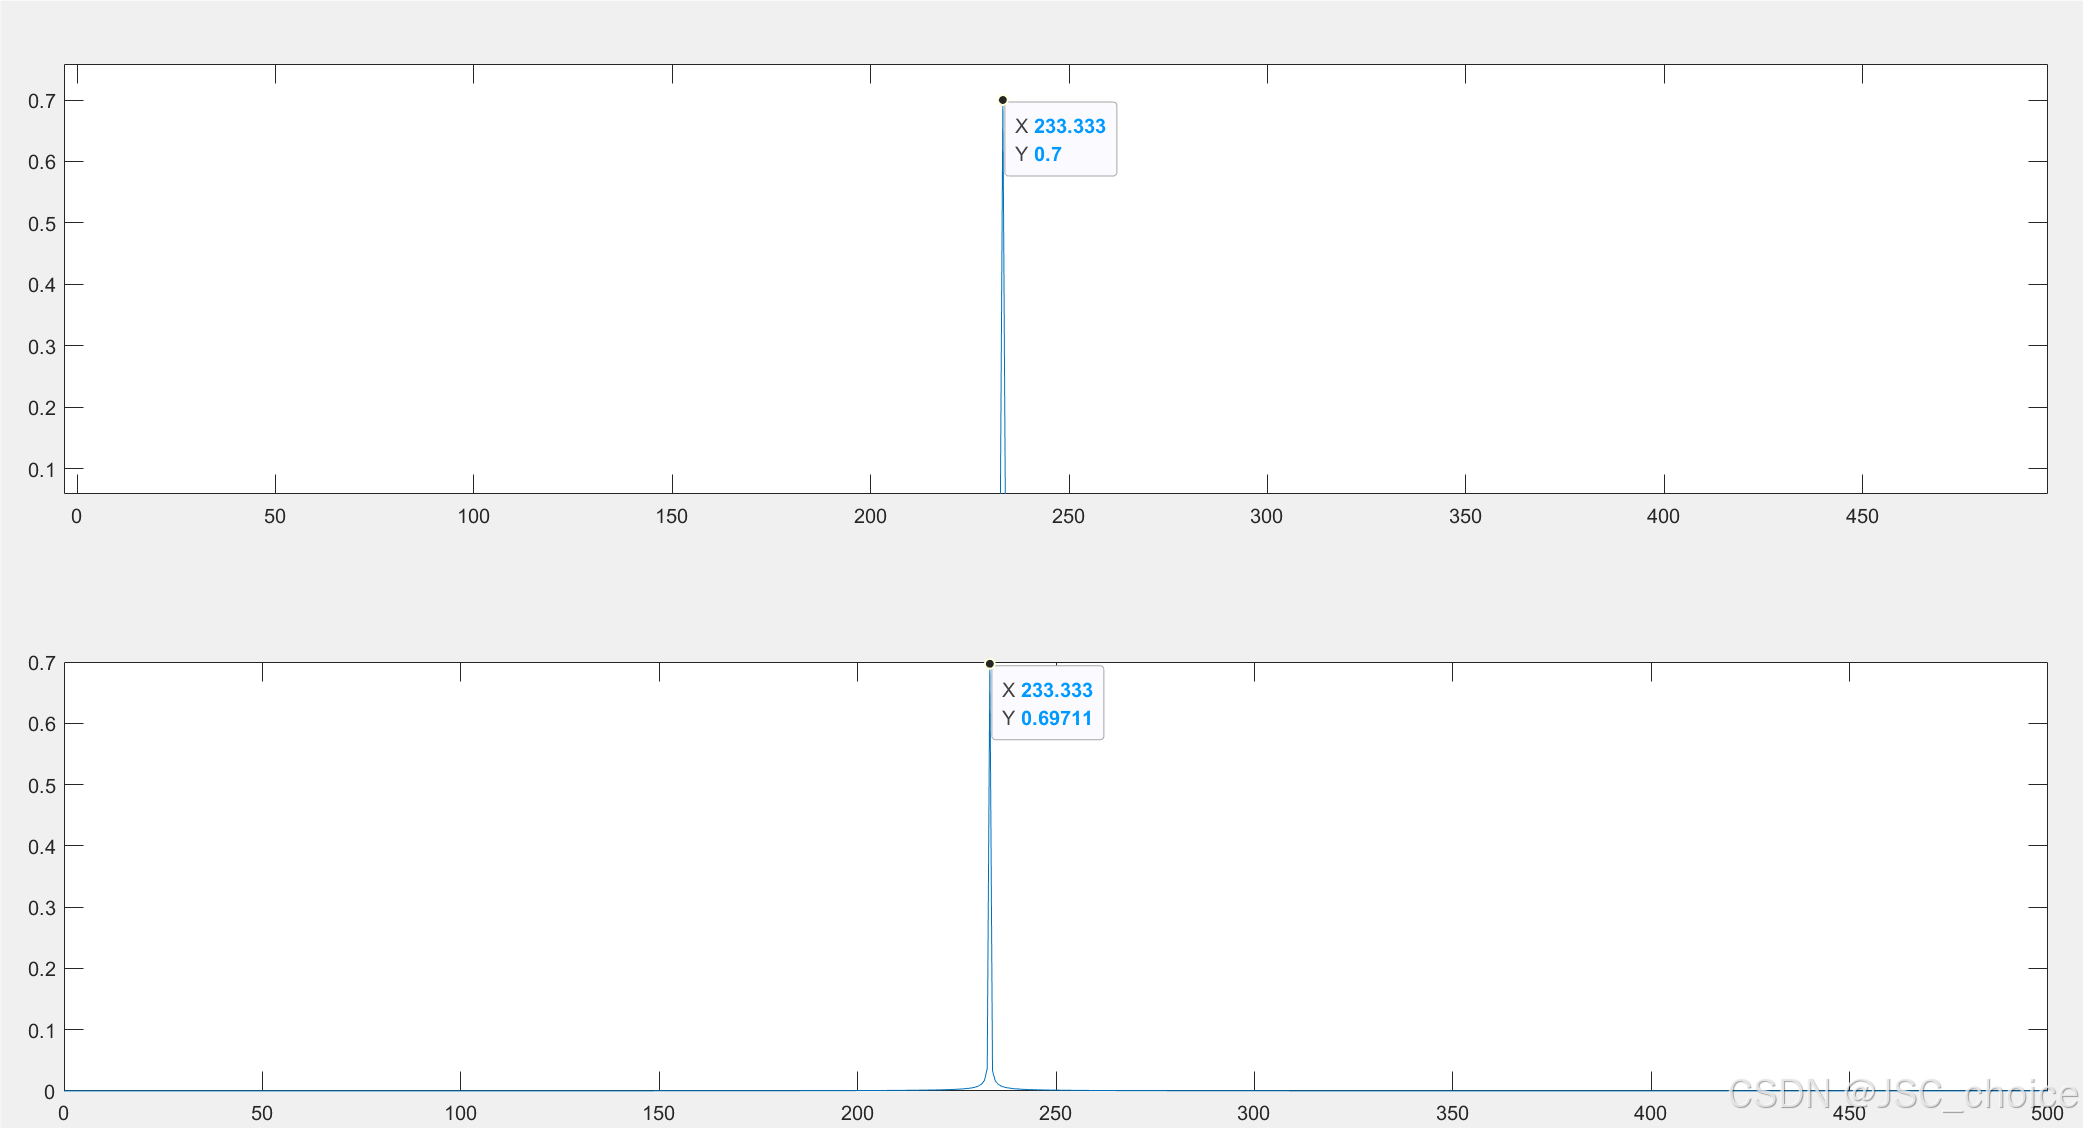2083x1128 pixels.
Task: Click the 450 x-axis label of top plot
Action: [1861, 516]
